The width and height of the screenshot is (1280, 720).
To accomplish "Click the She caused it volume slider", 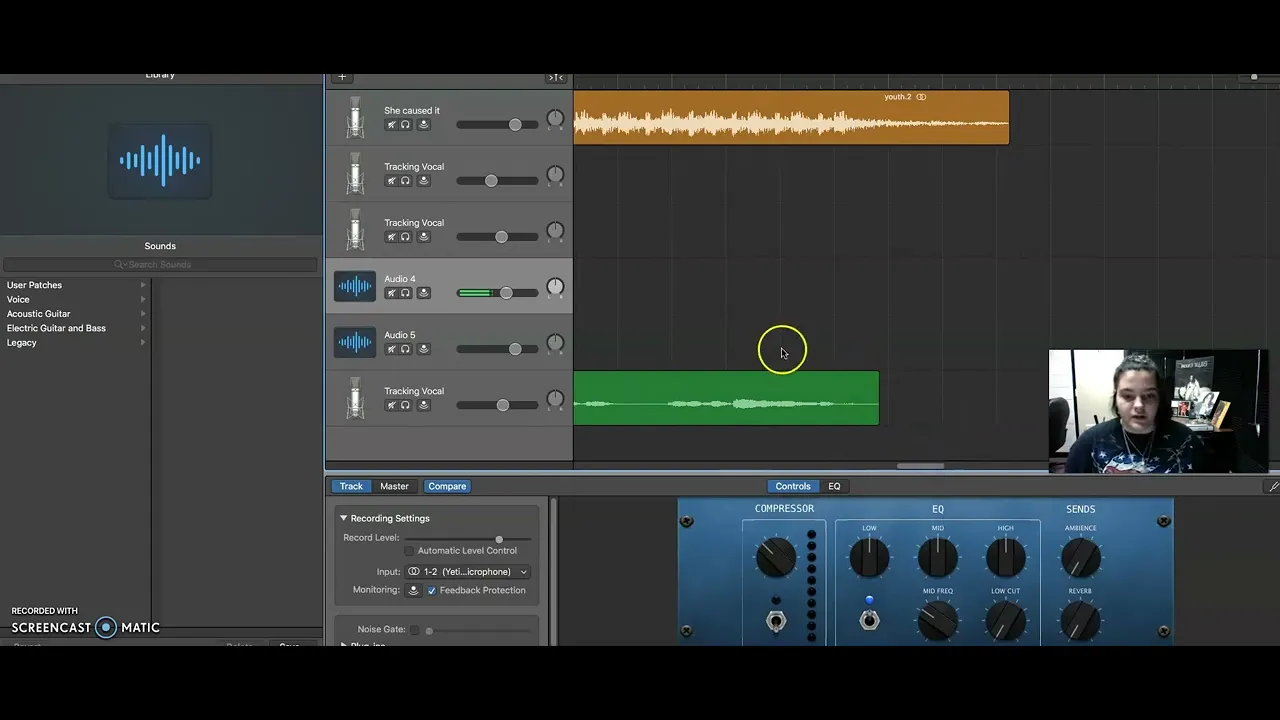I will coord(497,125).
